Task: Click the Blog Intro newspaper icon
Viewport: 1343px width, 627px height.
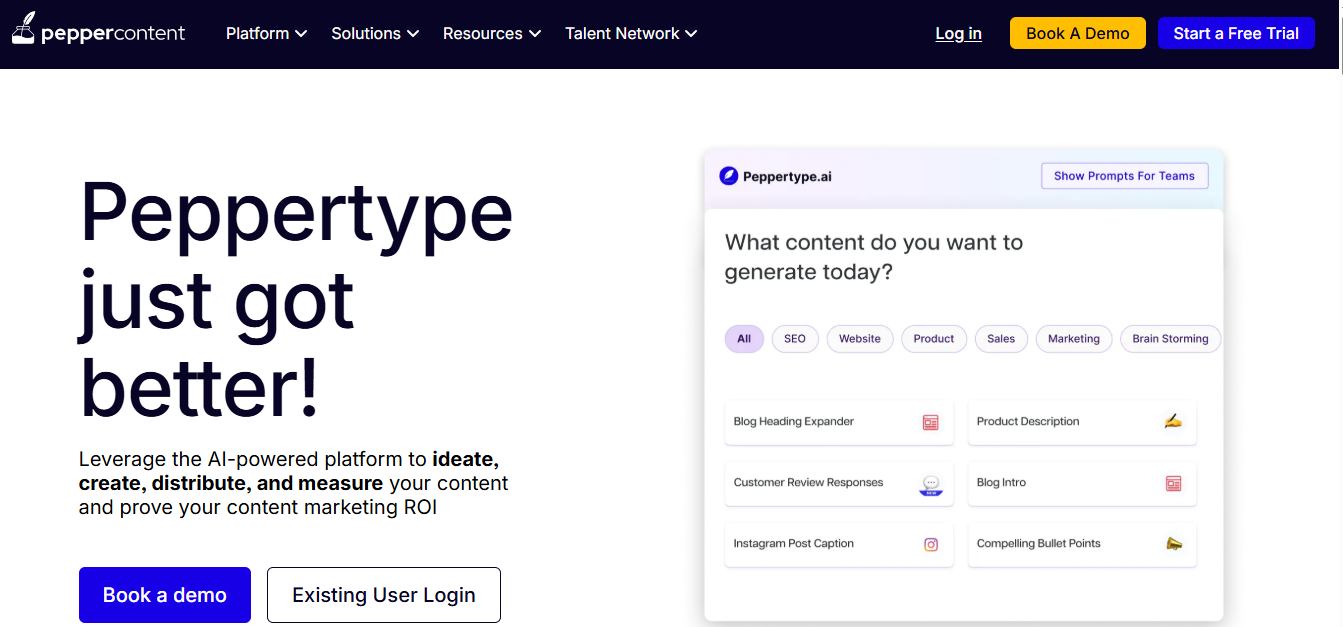Action: pyautogui.click(x=1173, y=483)
